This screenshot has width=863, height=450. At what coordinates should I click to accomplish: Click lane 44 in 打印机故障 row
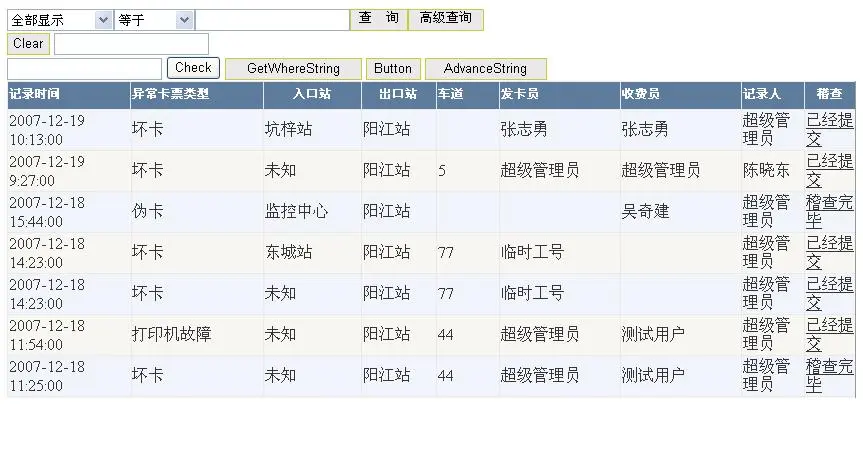(446, 335)
